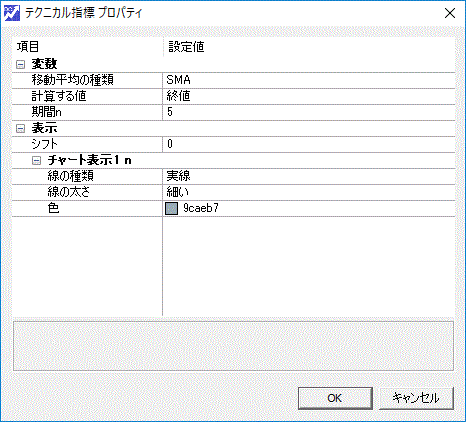Select the 線の太さ row label
Screen dimensions: 466x422
coord(69,192)
